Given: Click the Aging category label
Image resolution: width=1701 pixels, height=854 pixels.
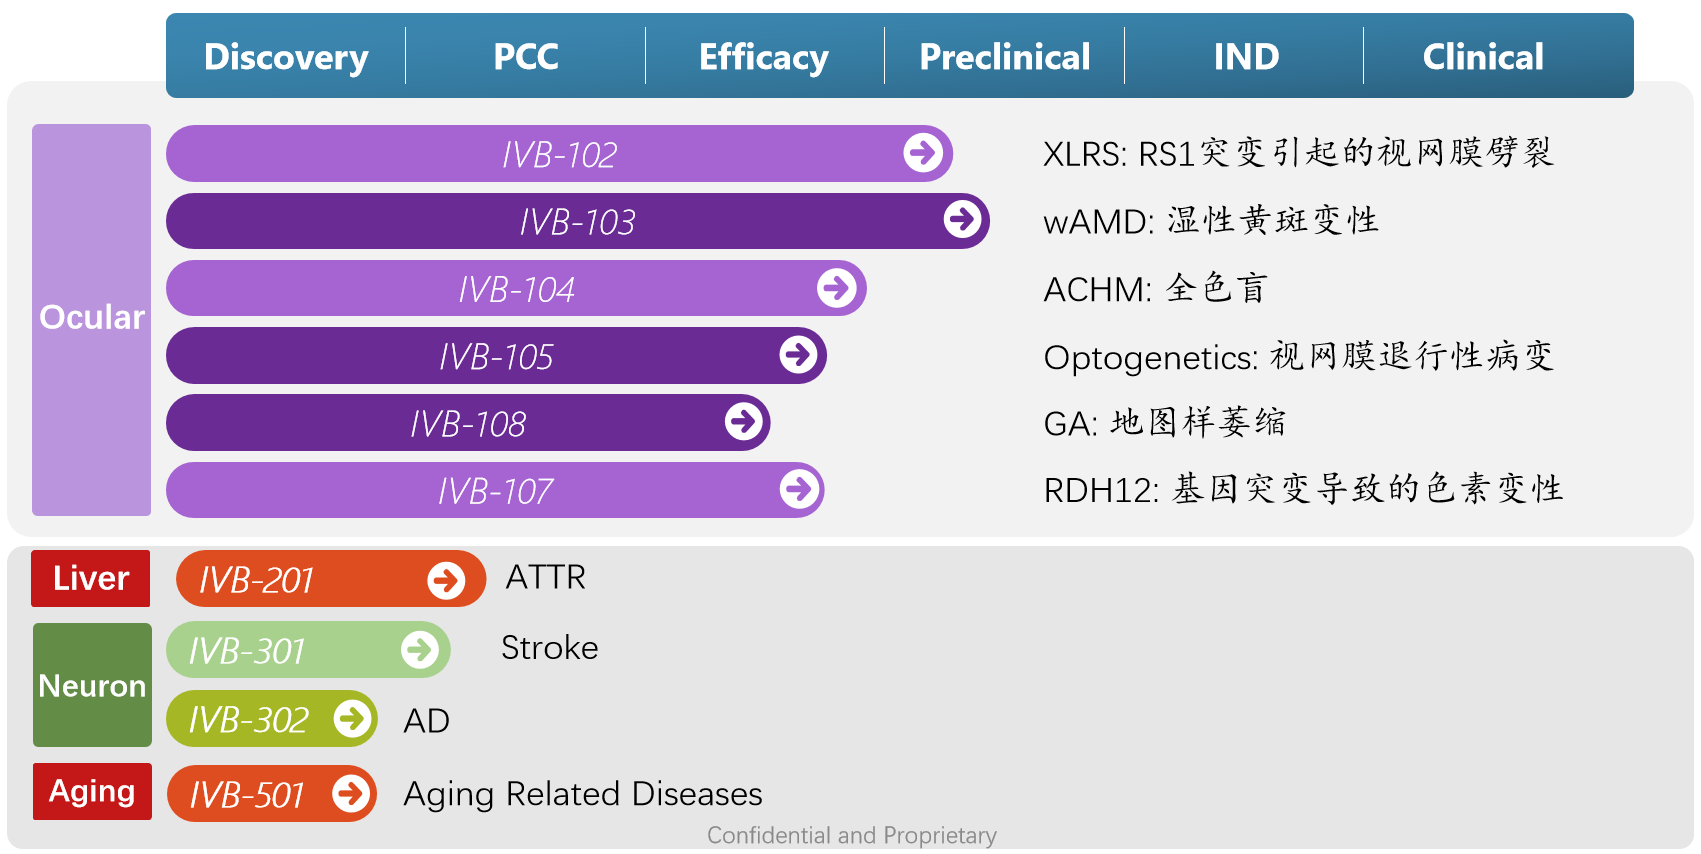Looking at the screenshot, I should 92,791.
